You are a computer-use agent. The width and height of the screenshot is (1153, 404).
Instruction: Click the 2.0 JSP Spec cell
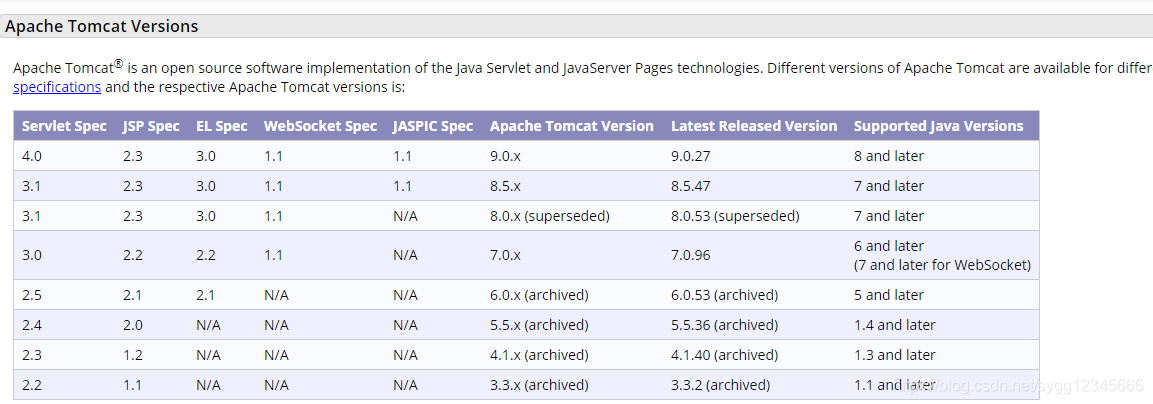coord(132,325)
